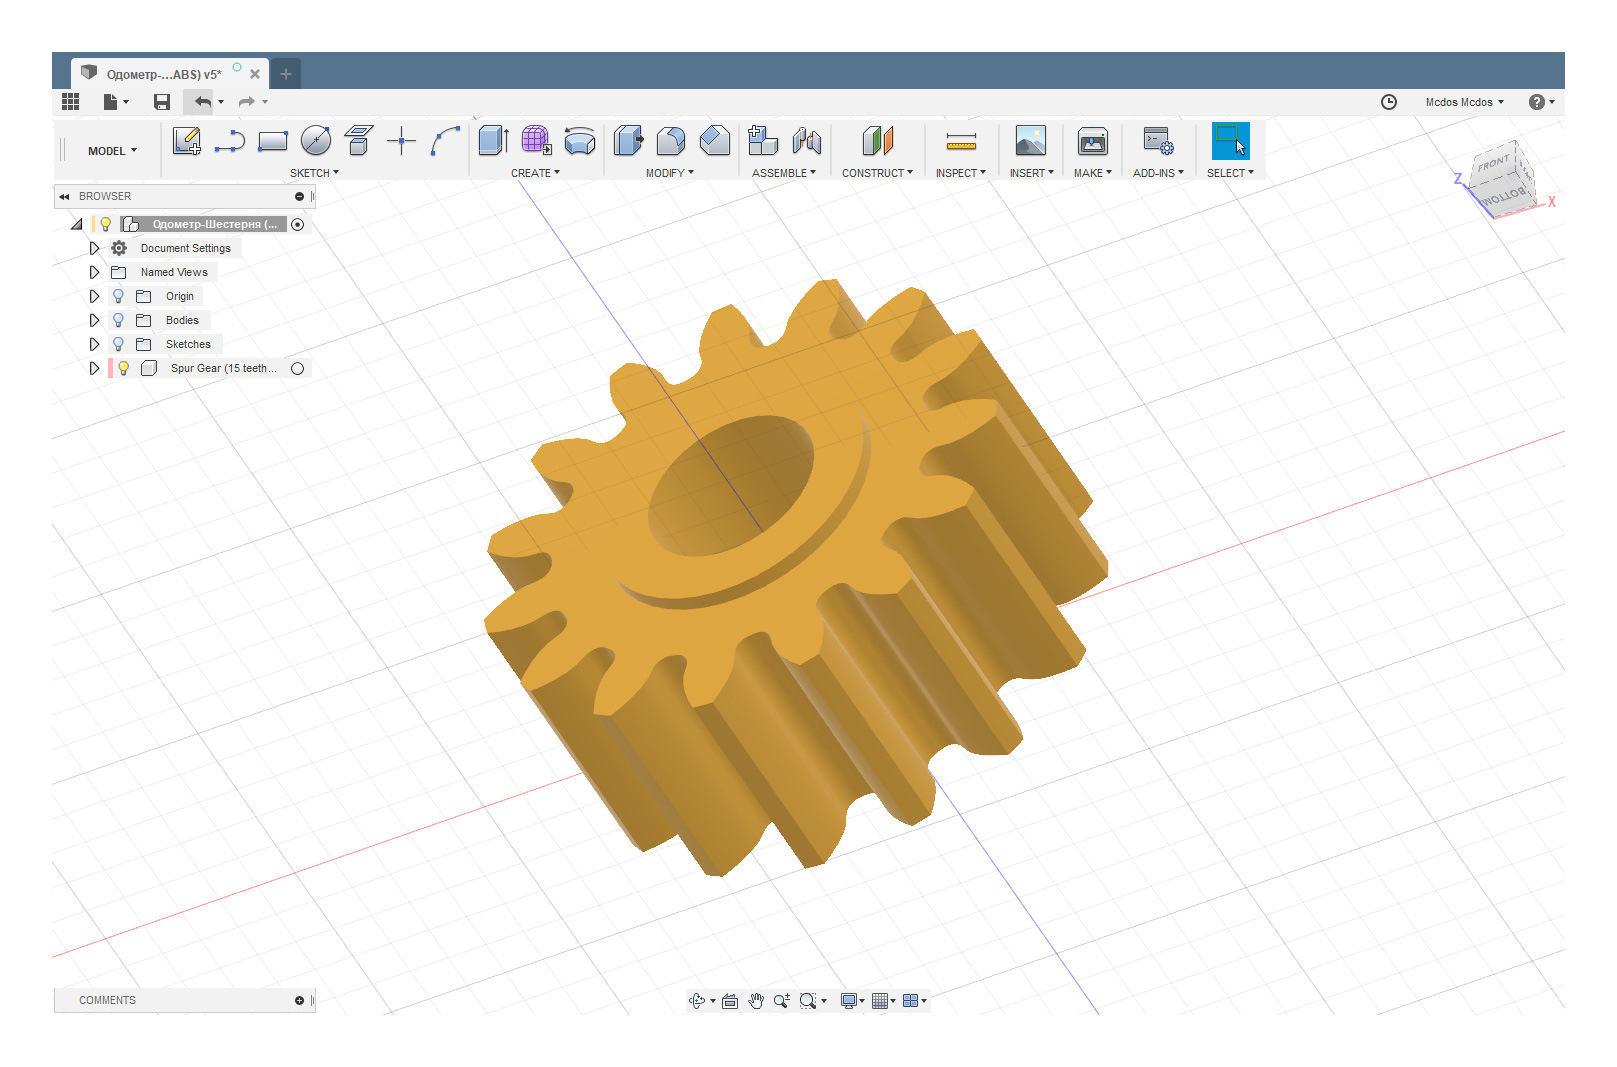Click the 3D Print make icon
This screenshot has width=1617, height=1067.
[1092, 141]
